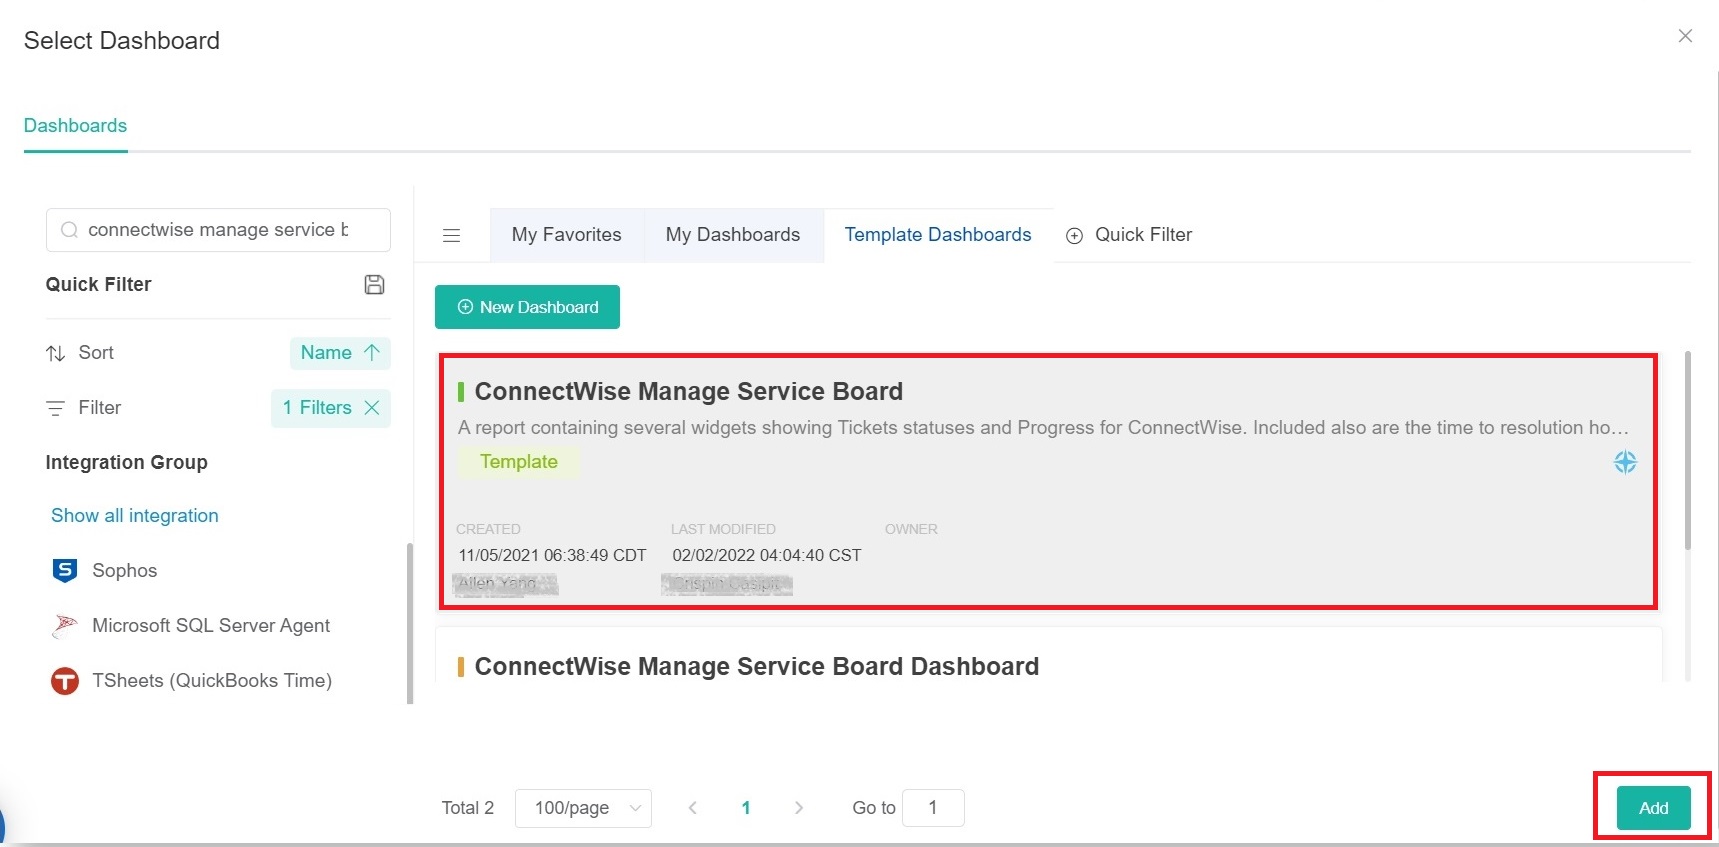The image size is (1719, 847).
Task: Go to the next page arrow
Action: (799, 808)
